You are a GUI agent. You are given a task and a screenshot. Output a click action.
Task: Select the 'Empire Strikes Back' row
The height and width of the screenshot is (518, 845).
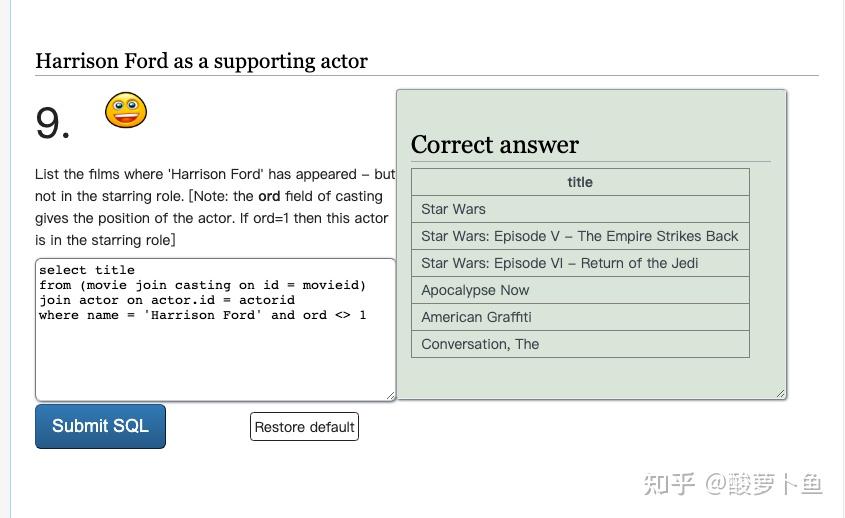tap(580, 236)
